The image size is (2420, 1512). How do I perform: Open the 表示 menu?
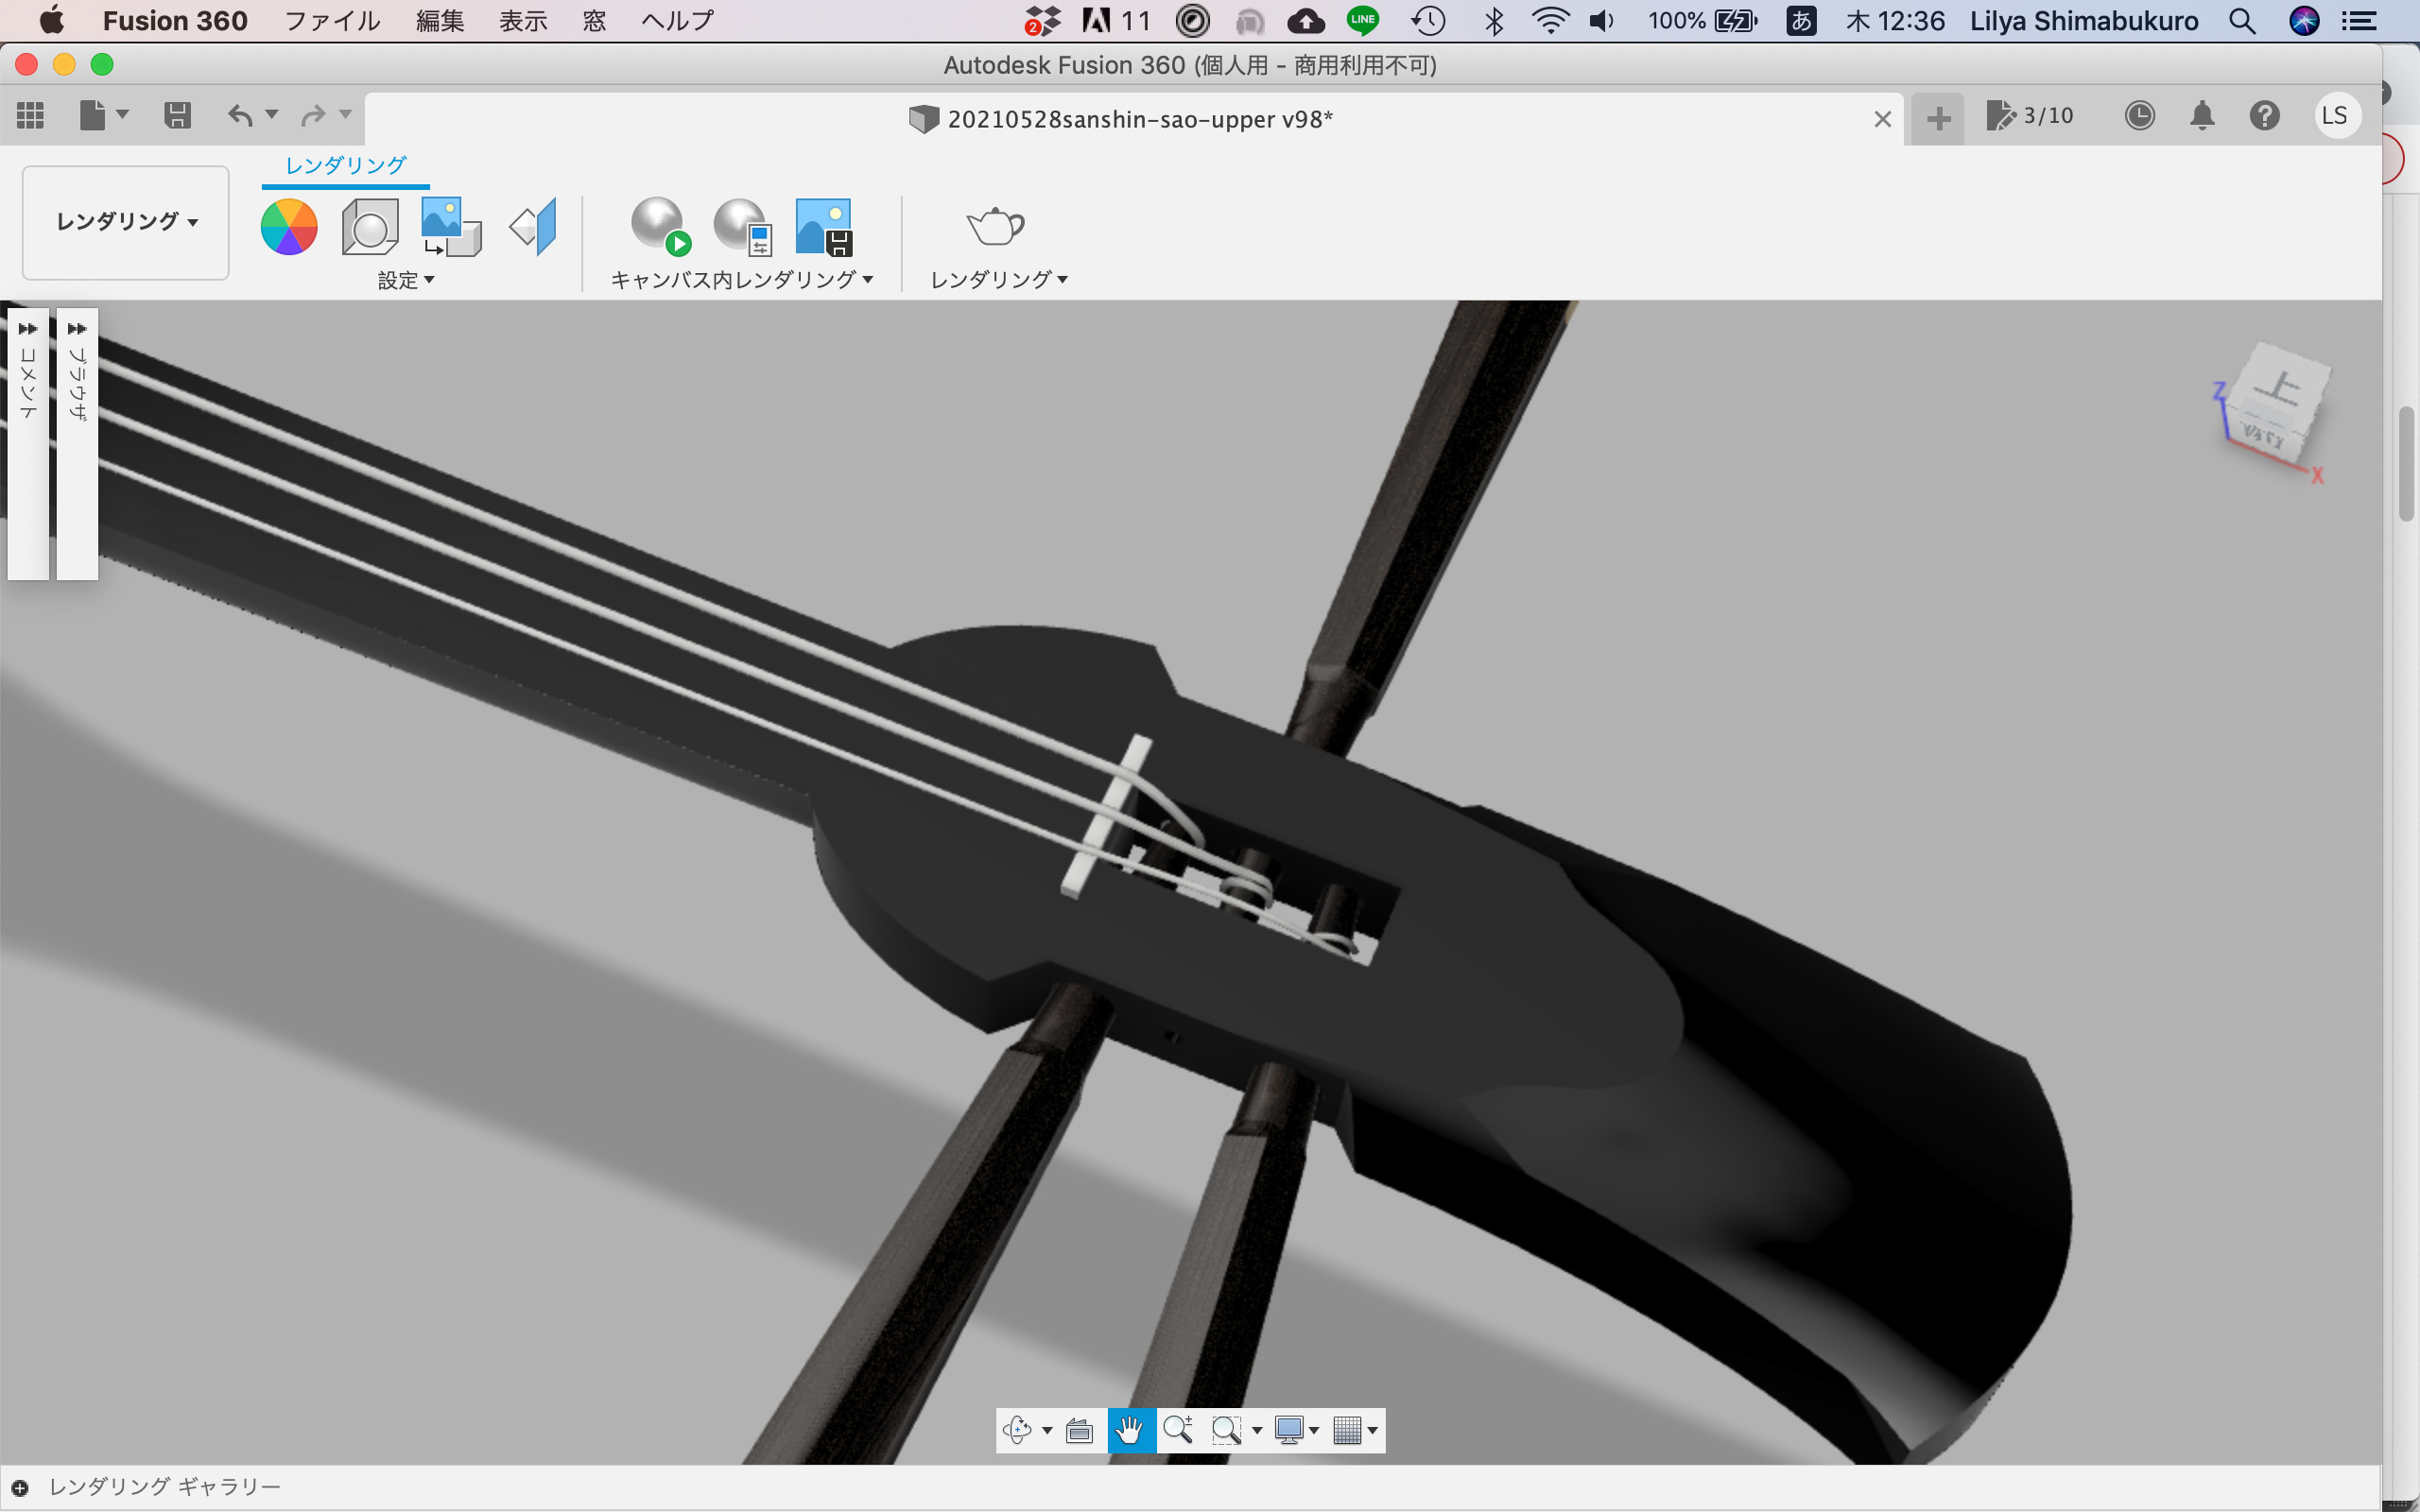(523, 21)
